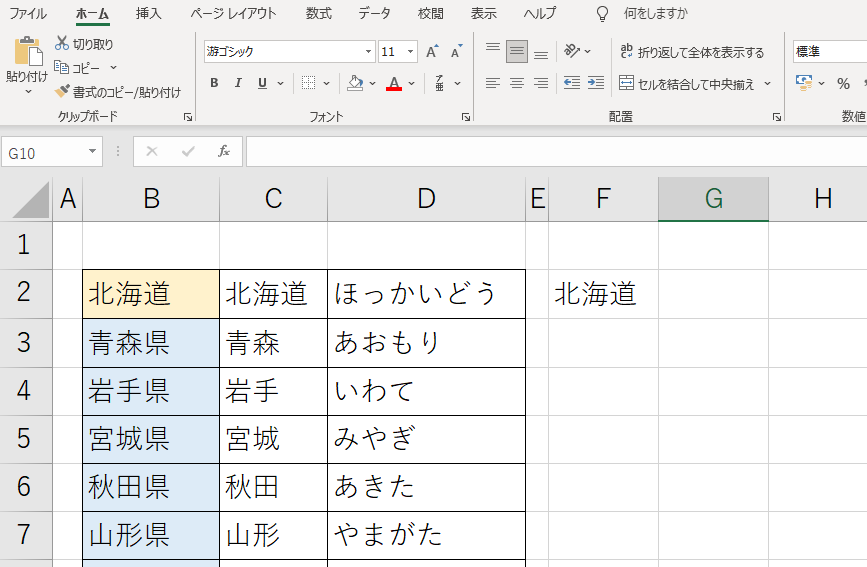Image resolution: width=867 pixels, height=567 pixels.
Task: Open merge cells dropdown arrow
Action: 767,84
